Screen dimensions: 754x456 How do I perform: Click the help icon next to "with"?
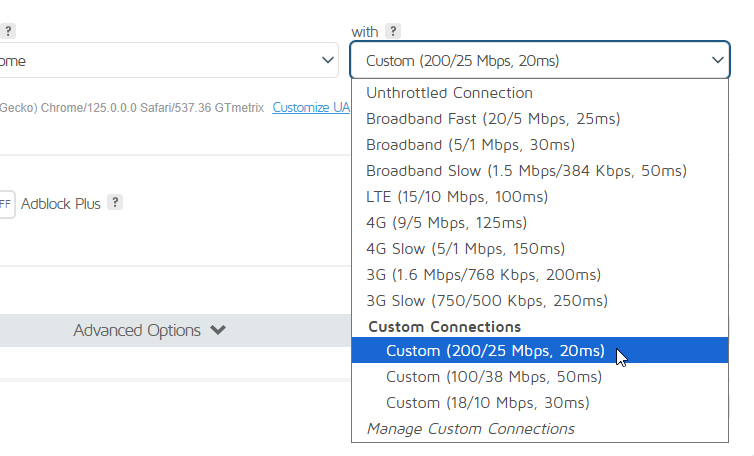point(394,31)
